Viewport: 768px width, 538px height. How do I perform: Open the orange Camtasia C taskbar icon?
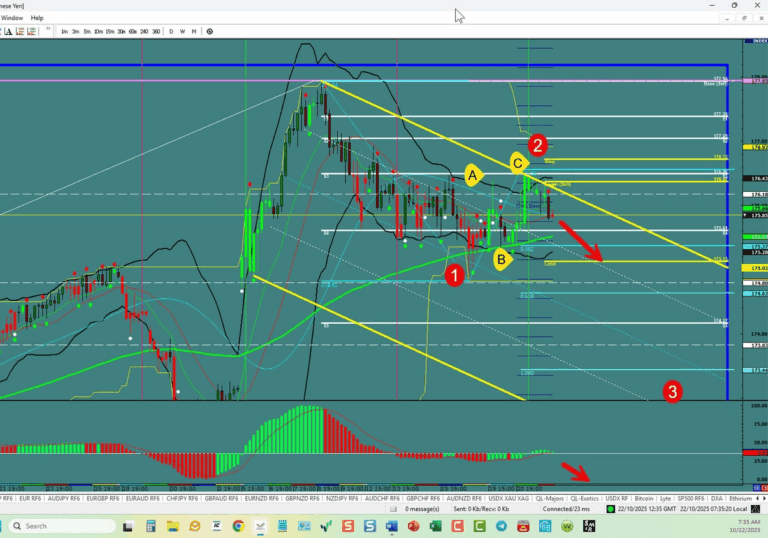[457, 526]
